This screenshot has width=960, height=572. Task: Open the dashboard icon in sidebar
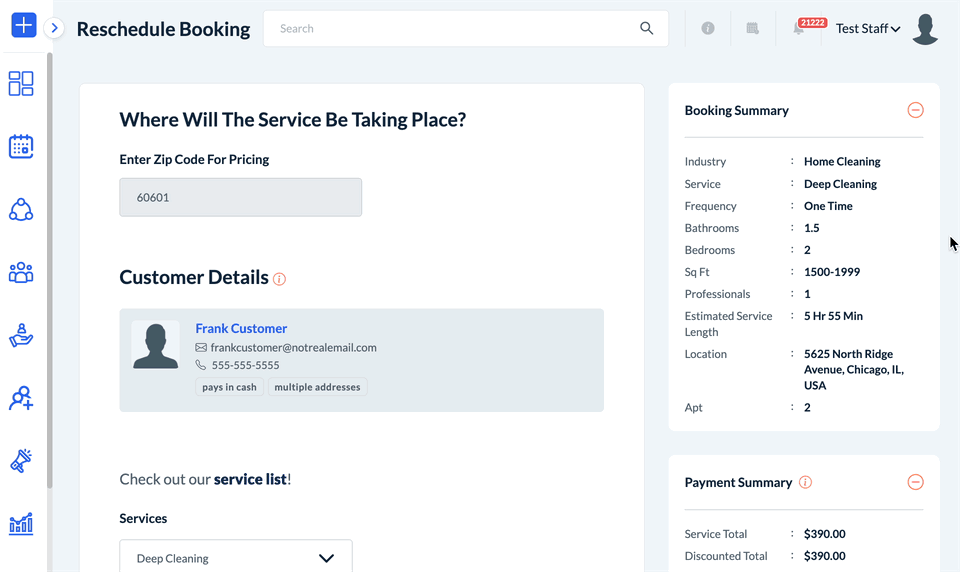pyautogui.click(x=21, y=84)
